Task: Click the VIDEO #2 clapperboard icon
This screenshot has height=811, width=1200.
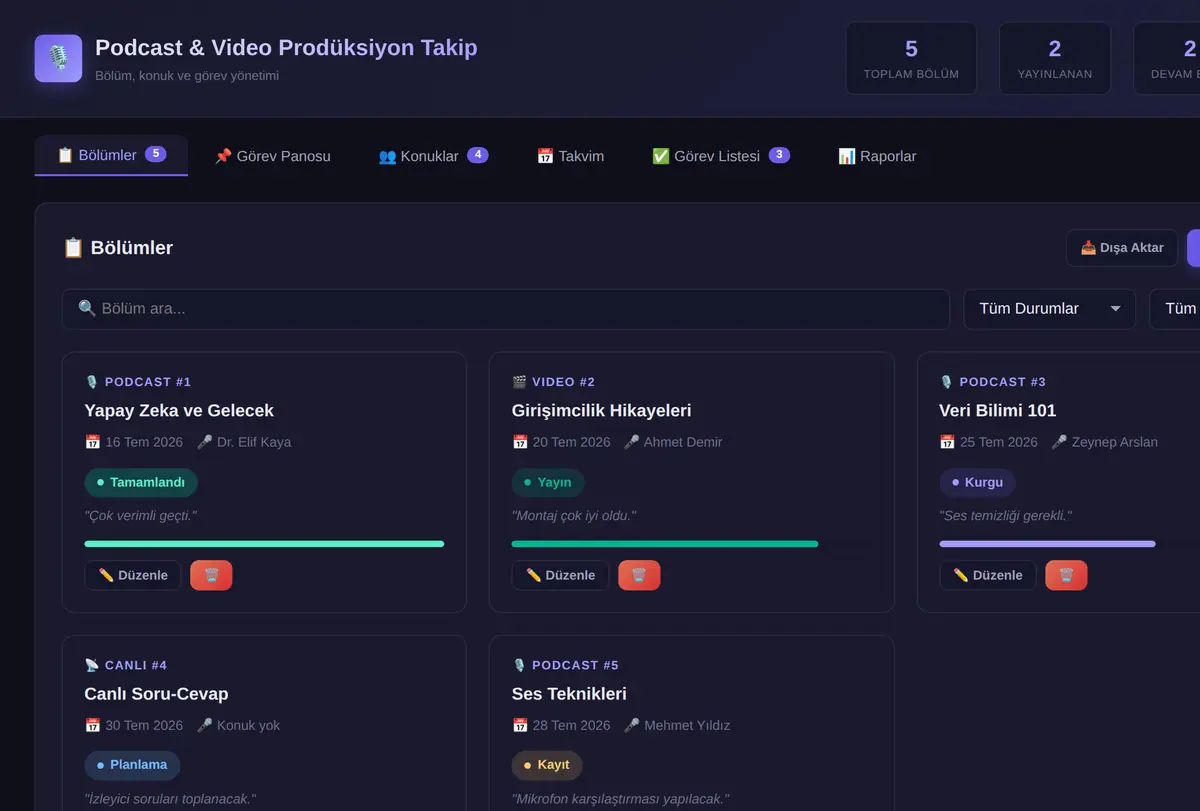Action: pos(519,382)
